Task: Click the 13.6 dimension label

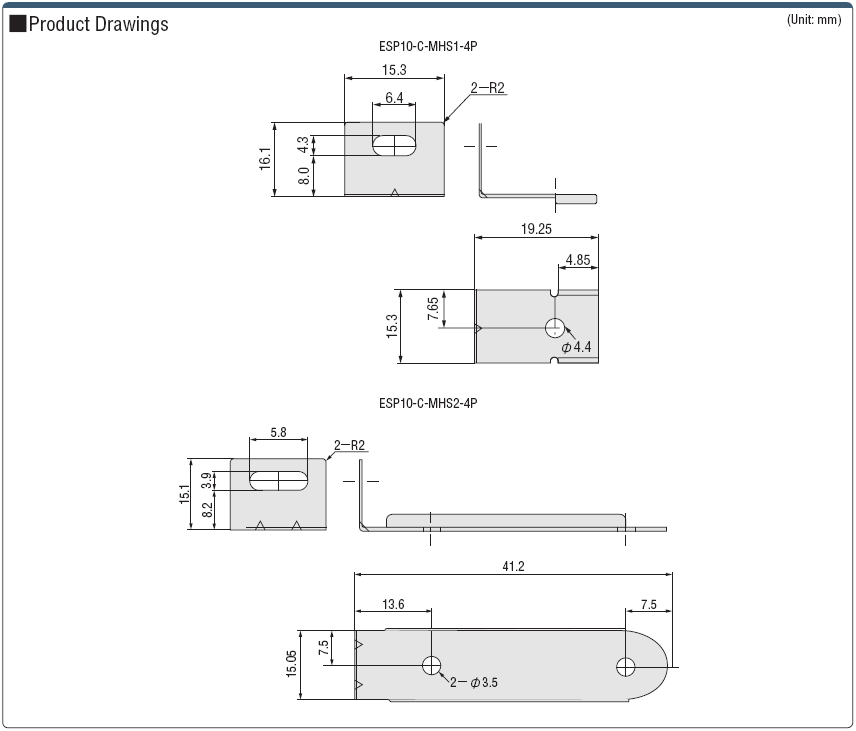Action: pos(394,604)
